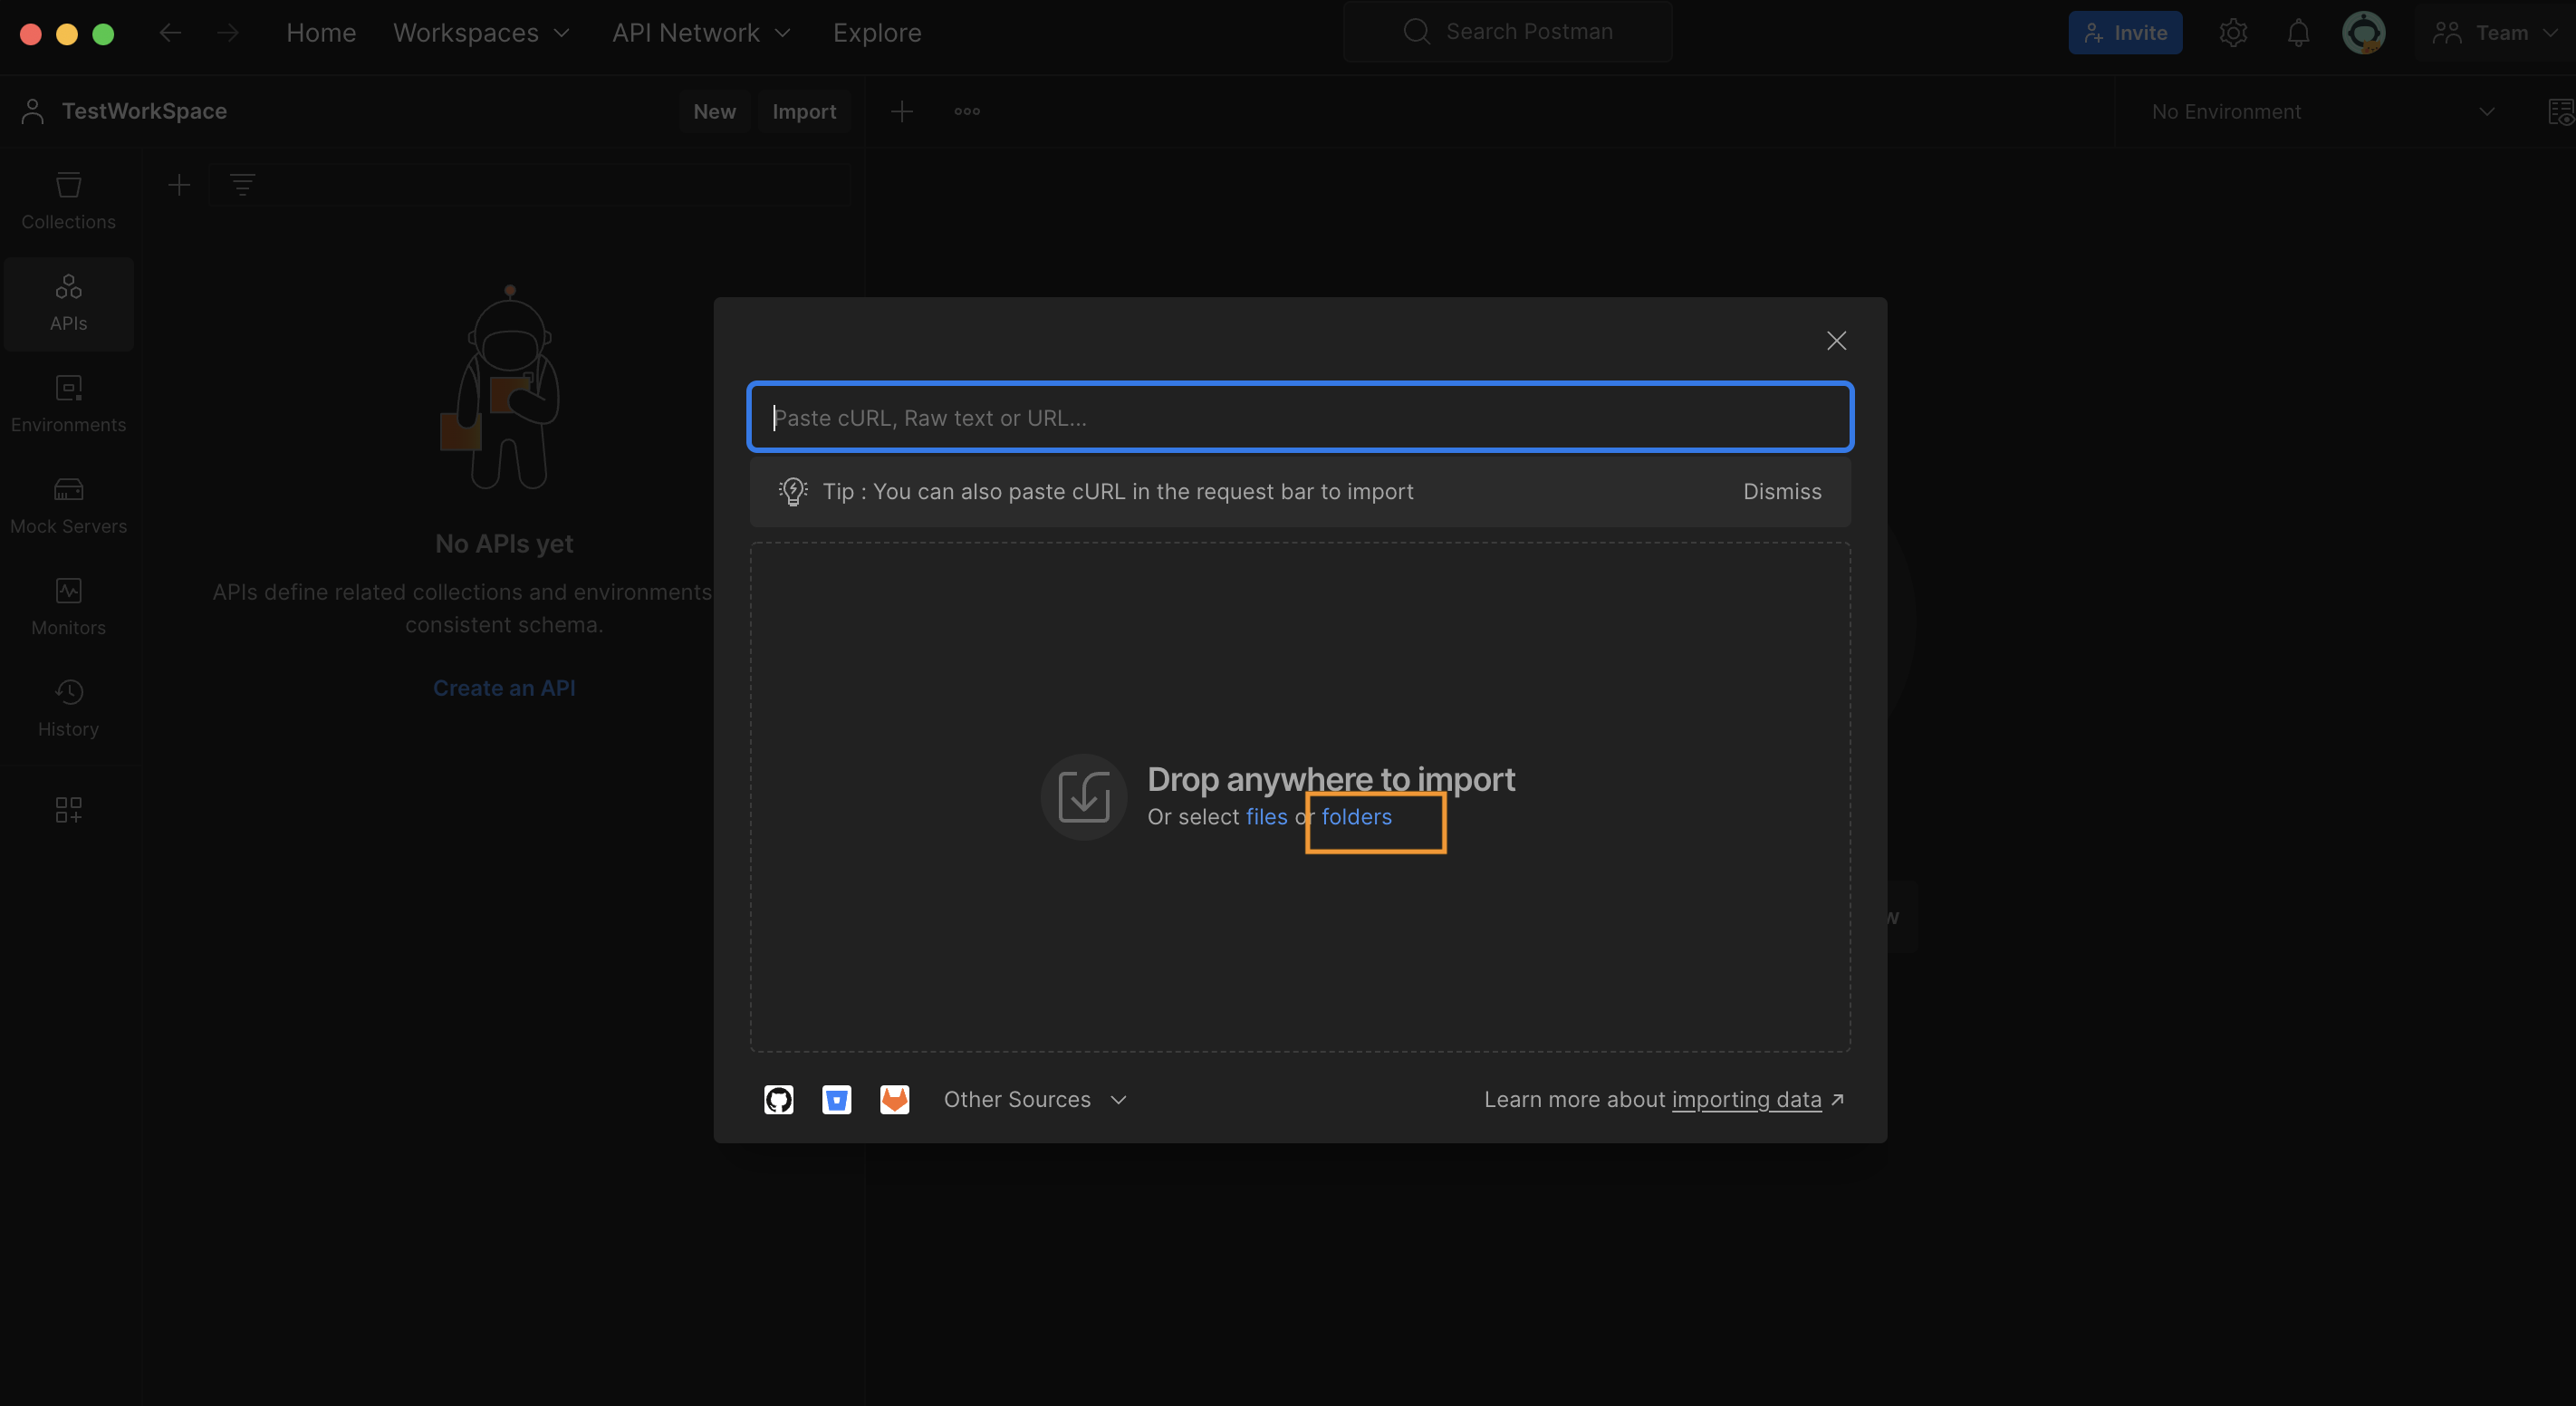Click the "No APIs yet" heading
This screenshot has width=2576, height=1406.
(504, 544)
